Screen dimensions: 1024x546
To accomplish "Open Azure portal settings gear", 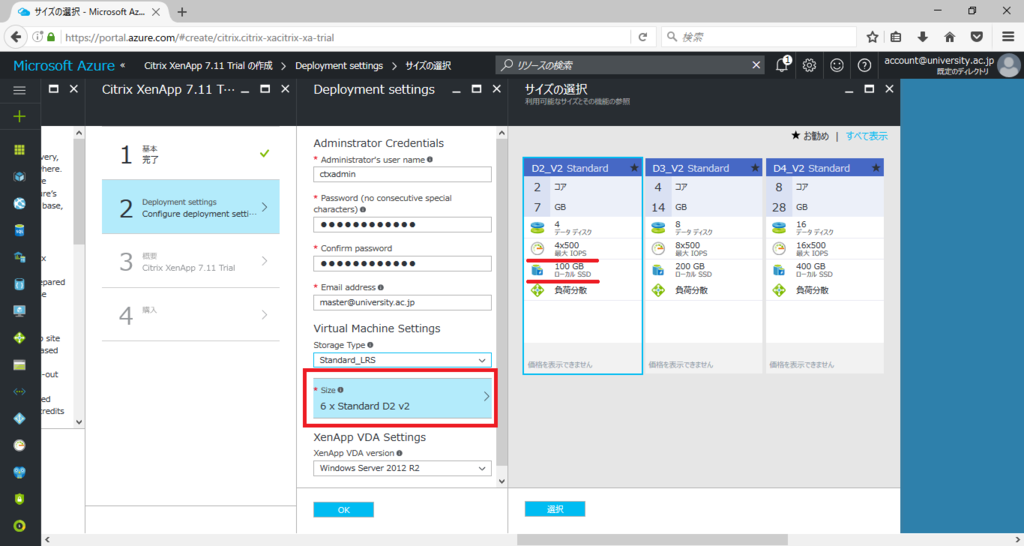I will [x=810, y=65].
